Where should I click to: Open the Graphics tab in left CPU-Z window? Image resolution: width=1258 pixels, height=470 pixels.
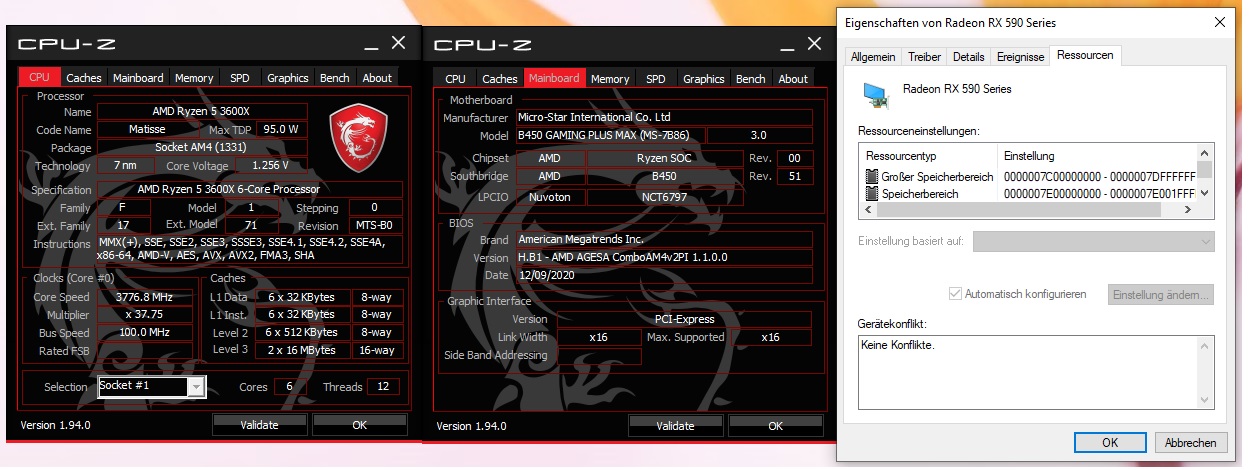click(288, 78)
